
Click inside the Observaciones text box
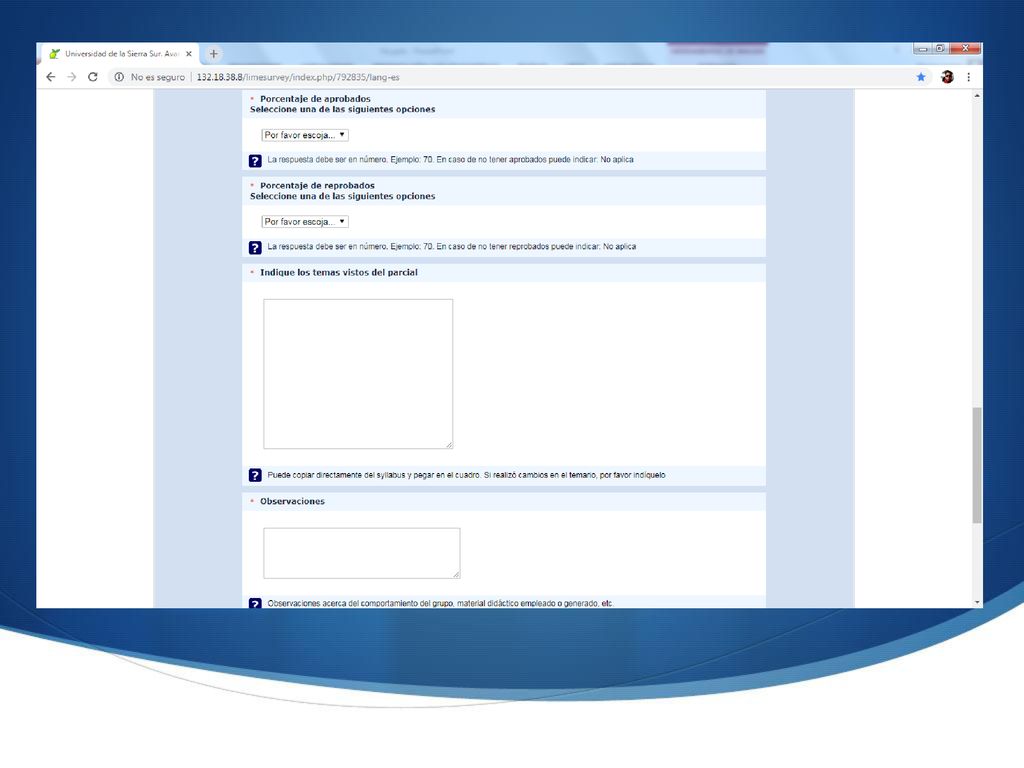362,553
